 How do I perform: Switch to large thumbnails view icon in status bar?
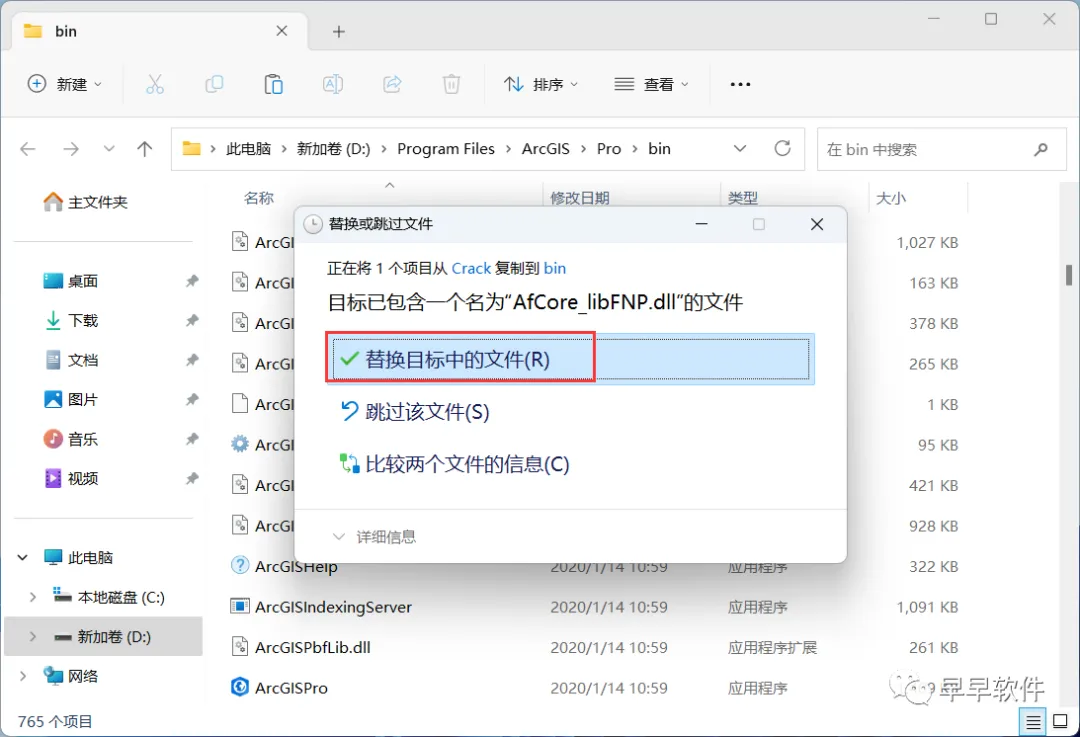coord(1061,721)
